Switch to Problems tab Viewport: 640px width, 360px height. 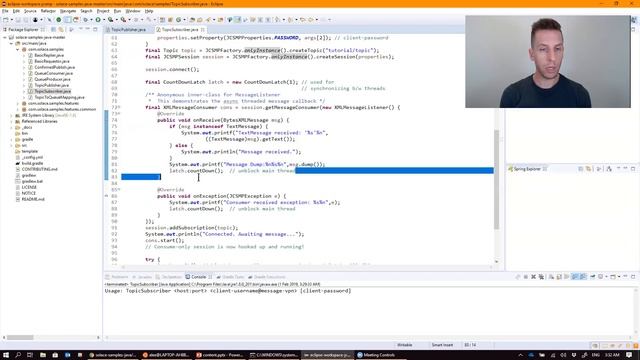click(x=117, y=277)
